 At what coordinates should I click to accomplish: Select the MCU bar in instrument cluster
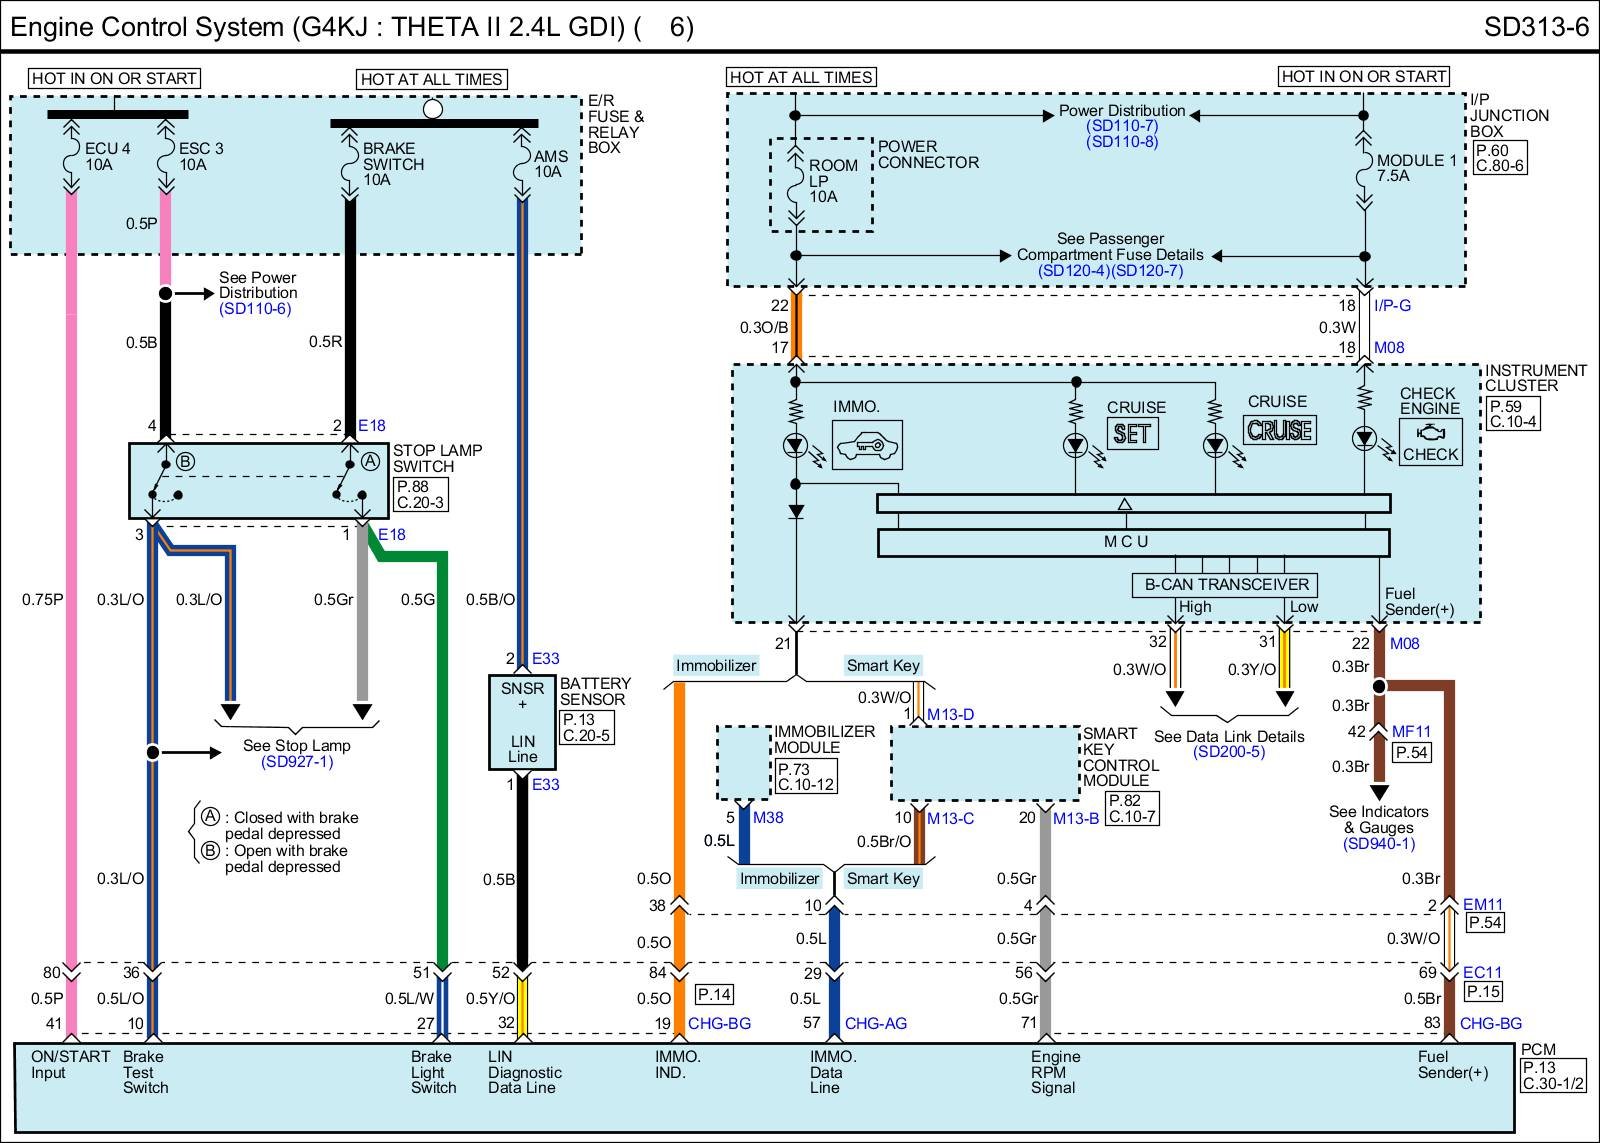[1133, 542]
